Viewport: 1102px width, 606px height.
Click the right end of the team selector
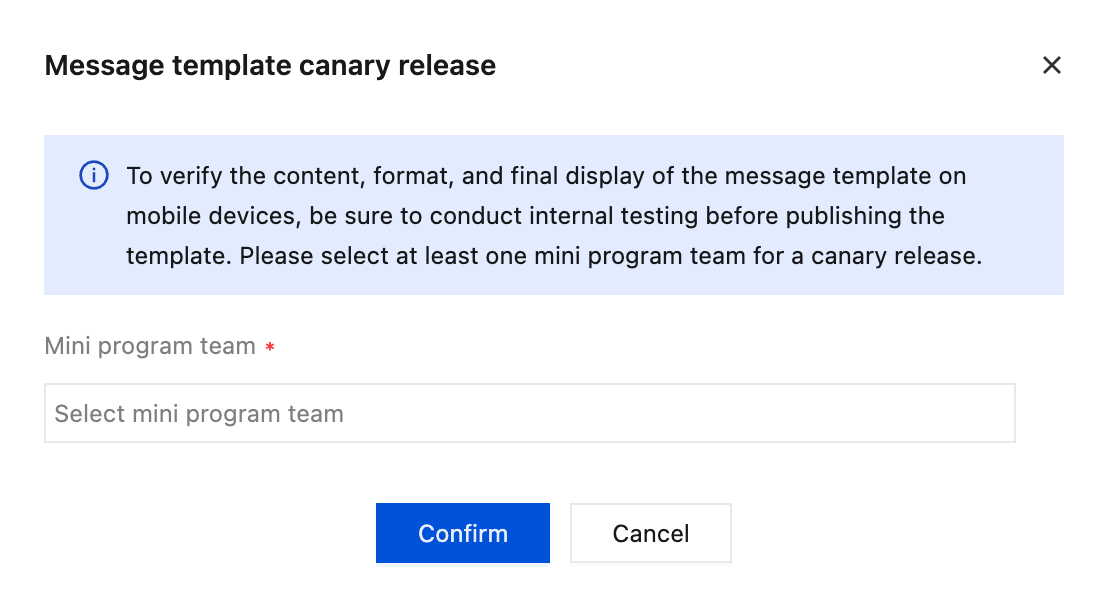990,413
